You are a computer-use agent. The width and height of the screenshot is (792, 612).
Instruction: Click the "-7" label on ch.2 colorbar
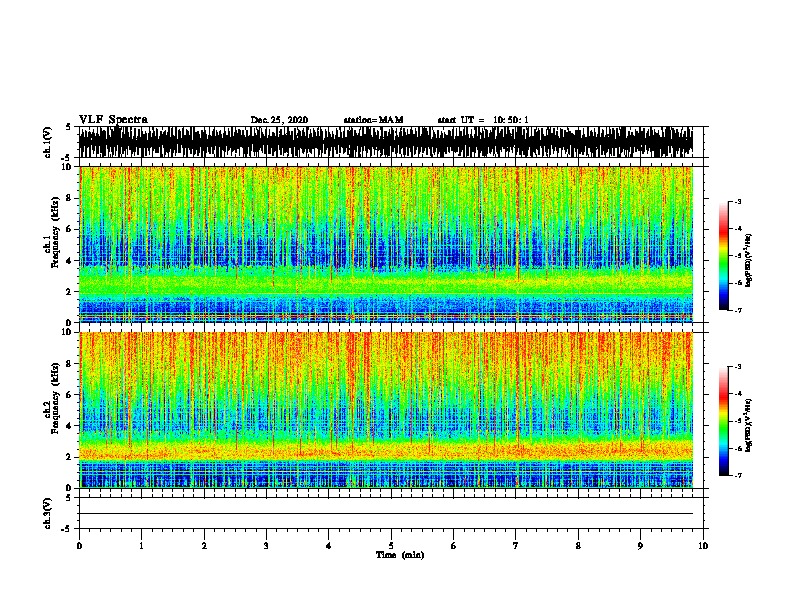[737, 475]
